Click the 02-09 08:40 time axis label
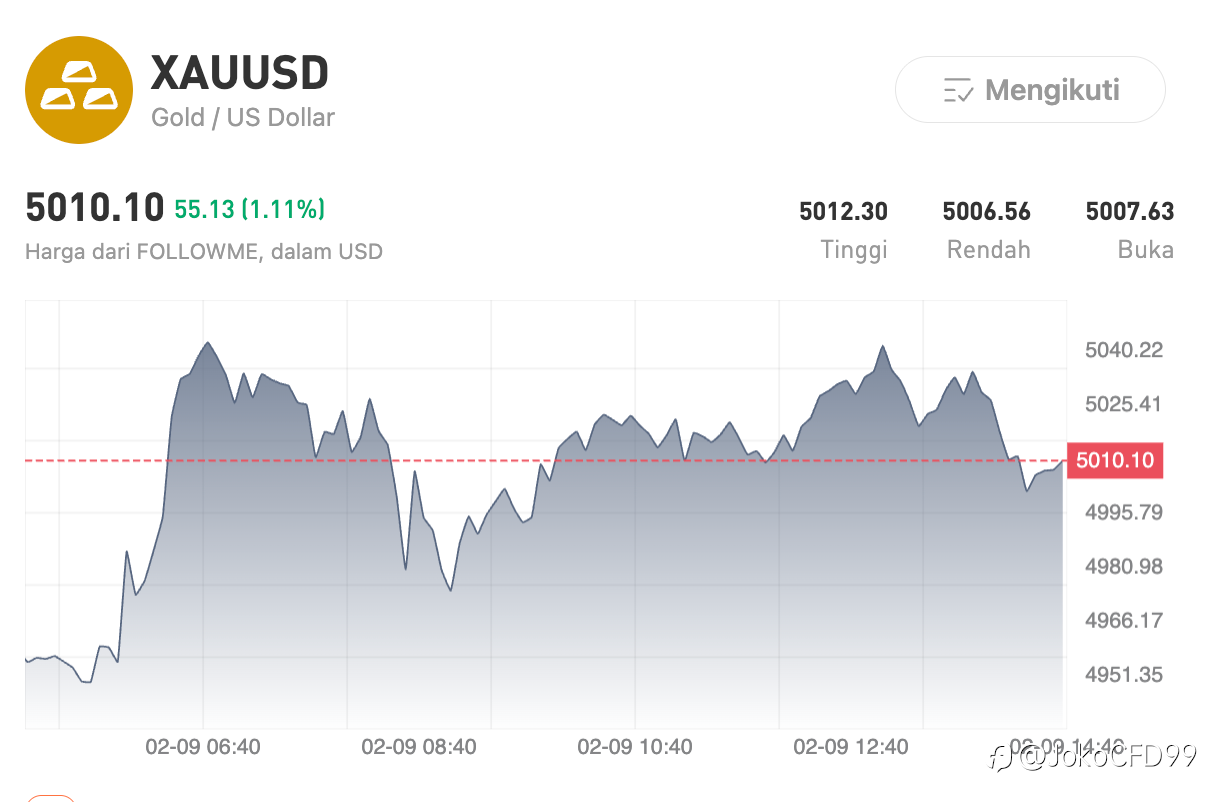This screenshot has width=1210, height=802. (419, 747)
